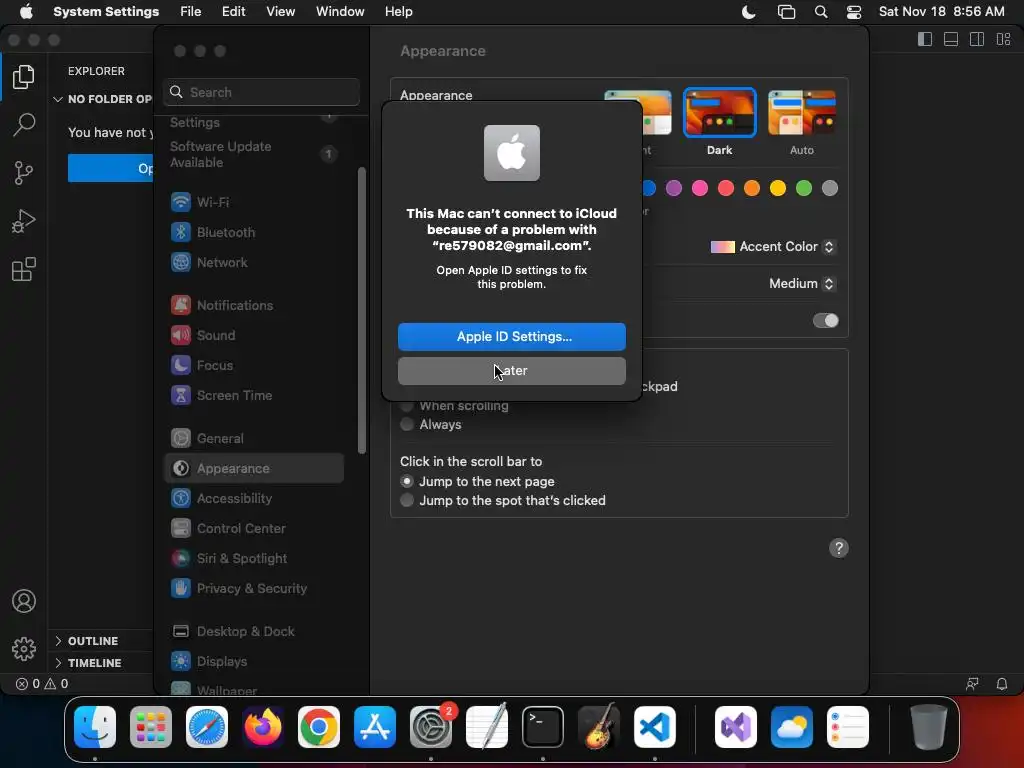
Task: Open Accounts icon in VS Code activity bar
Action: [24, 601]
